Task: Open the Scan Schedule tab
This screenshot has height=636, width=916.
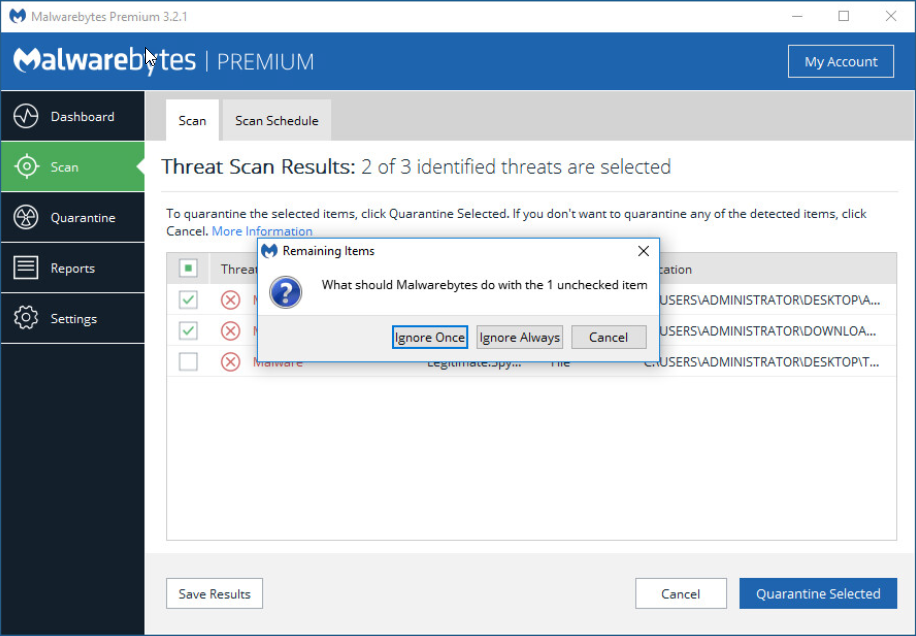Action: (277, 120)
